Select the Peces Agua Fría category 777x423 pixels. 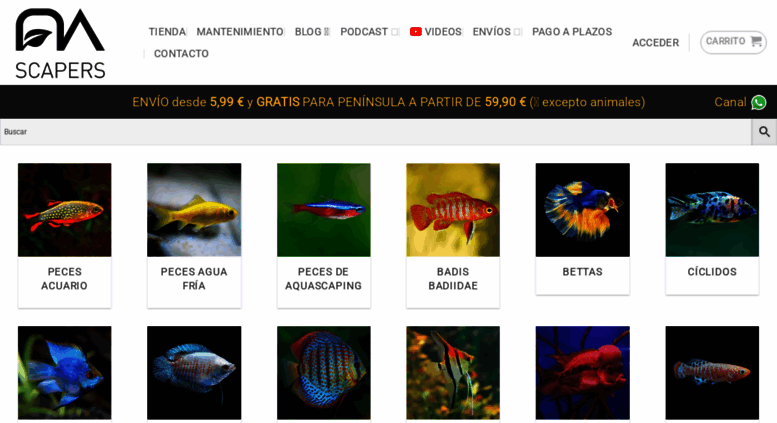point(194,235)
